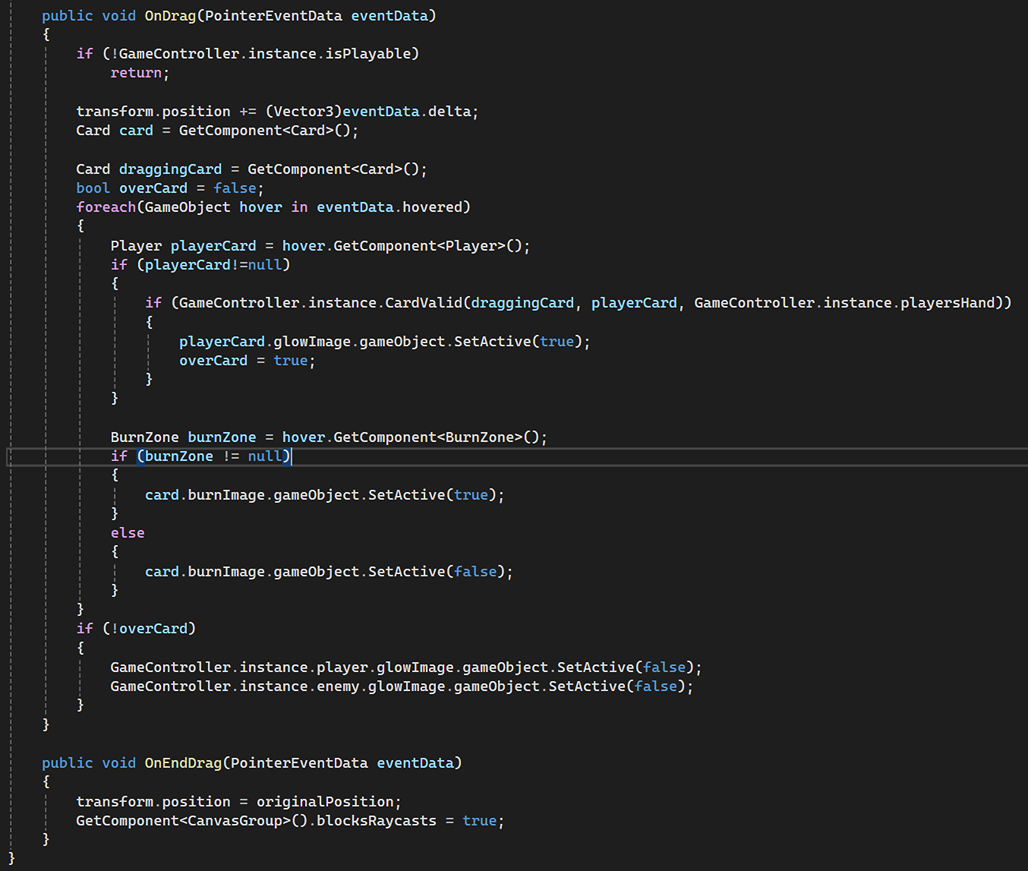Click the Player type in the playerCard declaration
This screenshot has height=871, width=1028.
click(136, 245)
